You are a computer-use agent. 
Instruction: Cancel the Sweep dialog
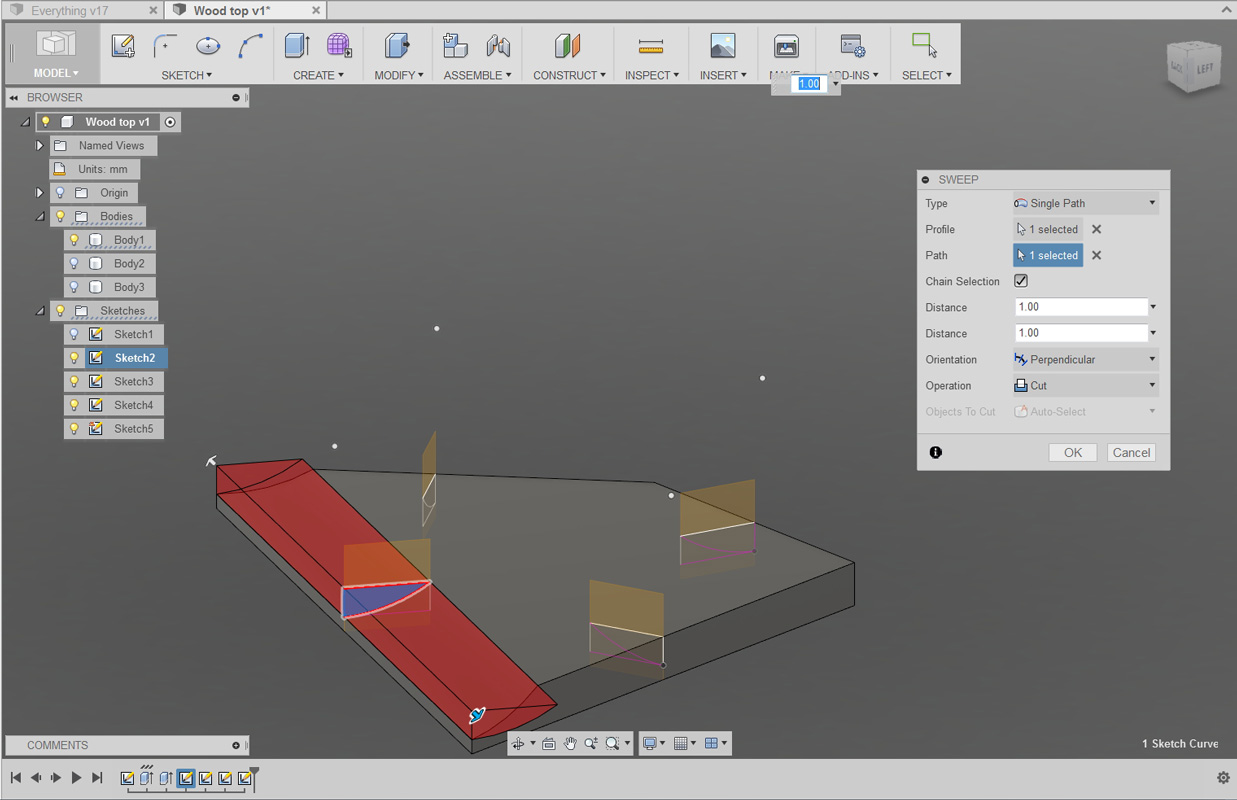click(1131, 452)
